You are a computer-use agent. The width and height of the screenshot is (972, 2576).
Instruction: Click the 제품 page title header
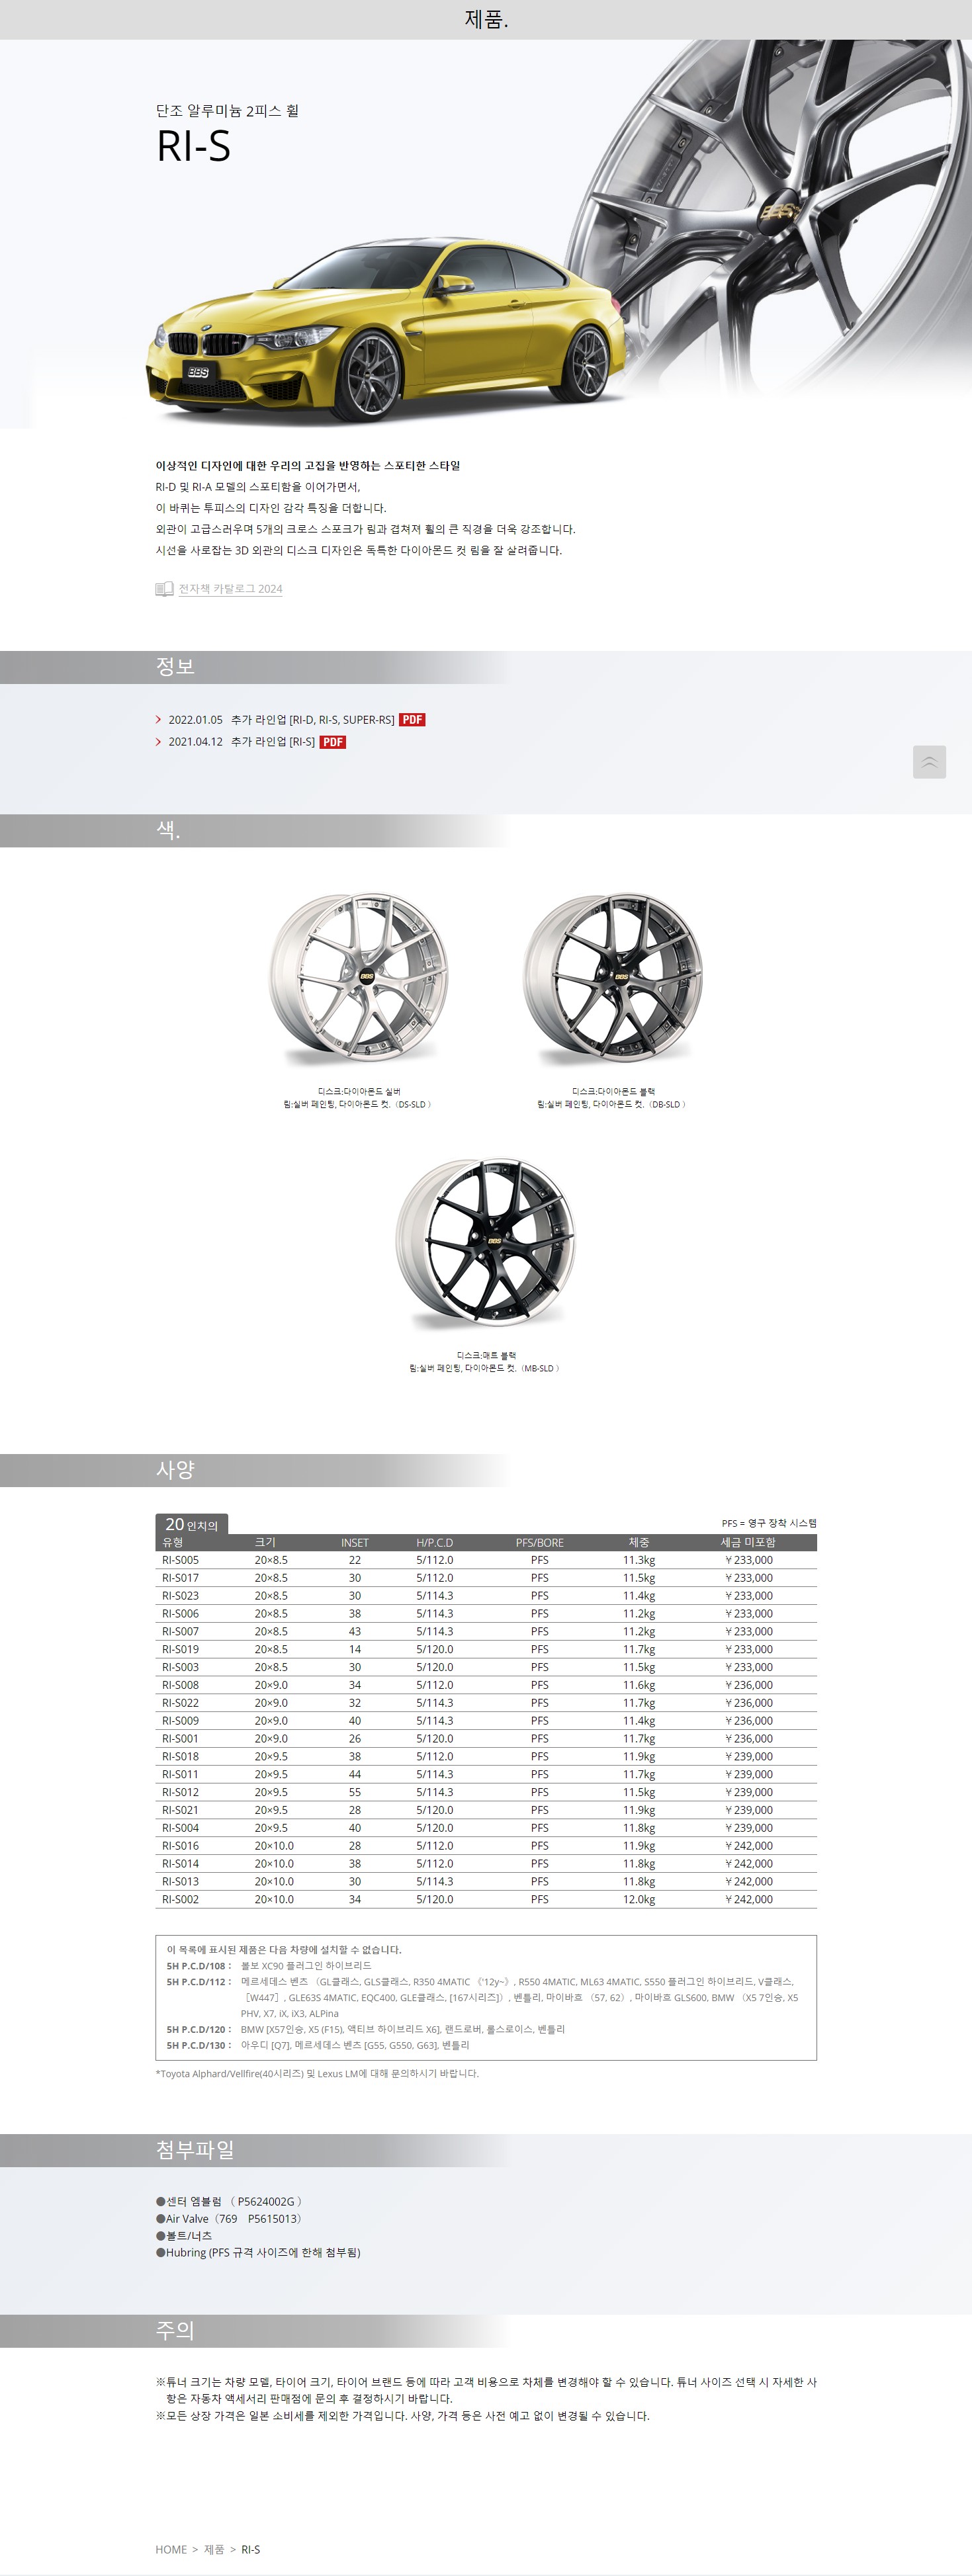pos(486,19)
